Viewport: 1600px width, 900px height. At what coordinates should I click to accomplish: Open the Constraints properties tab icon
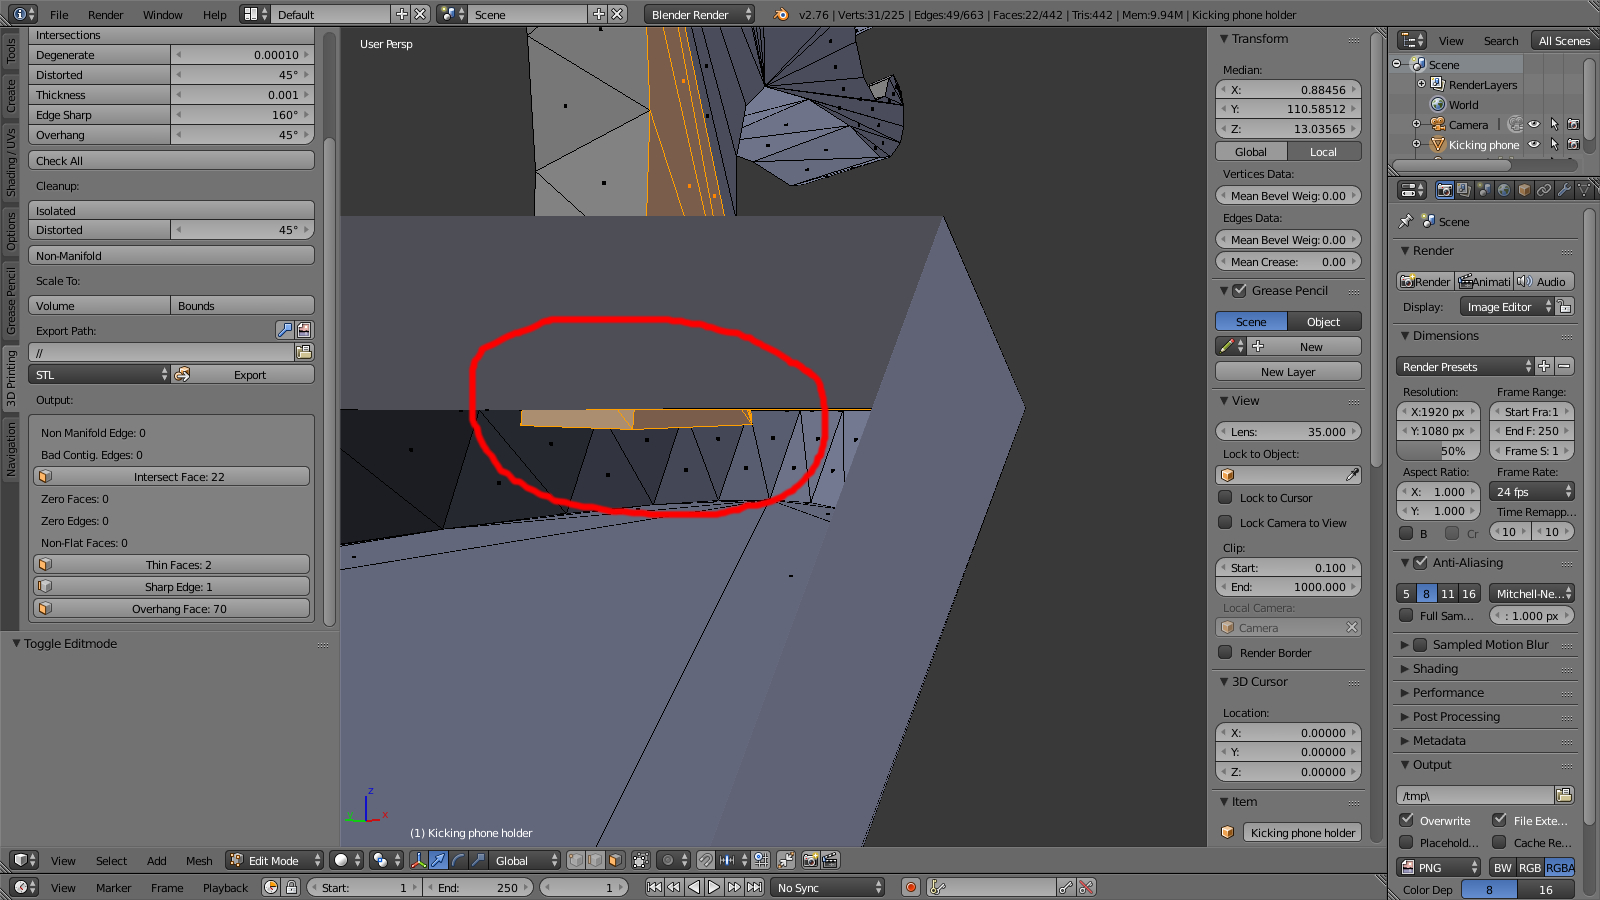[x=1544, y=190]
